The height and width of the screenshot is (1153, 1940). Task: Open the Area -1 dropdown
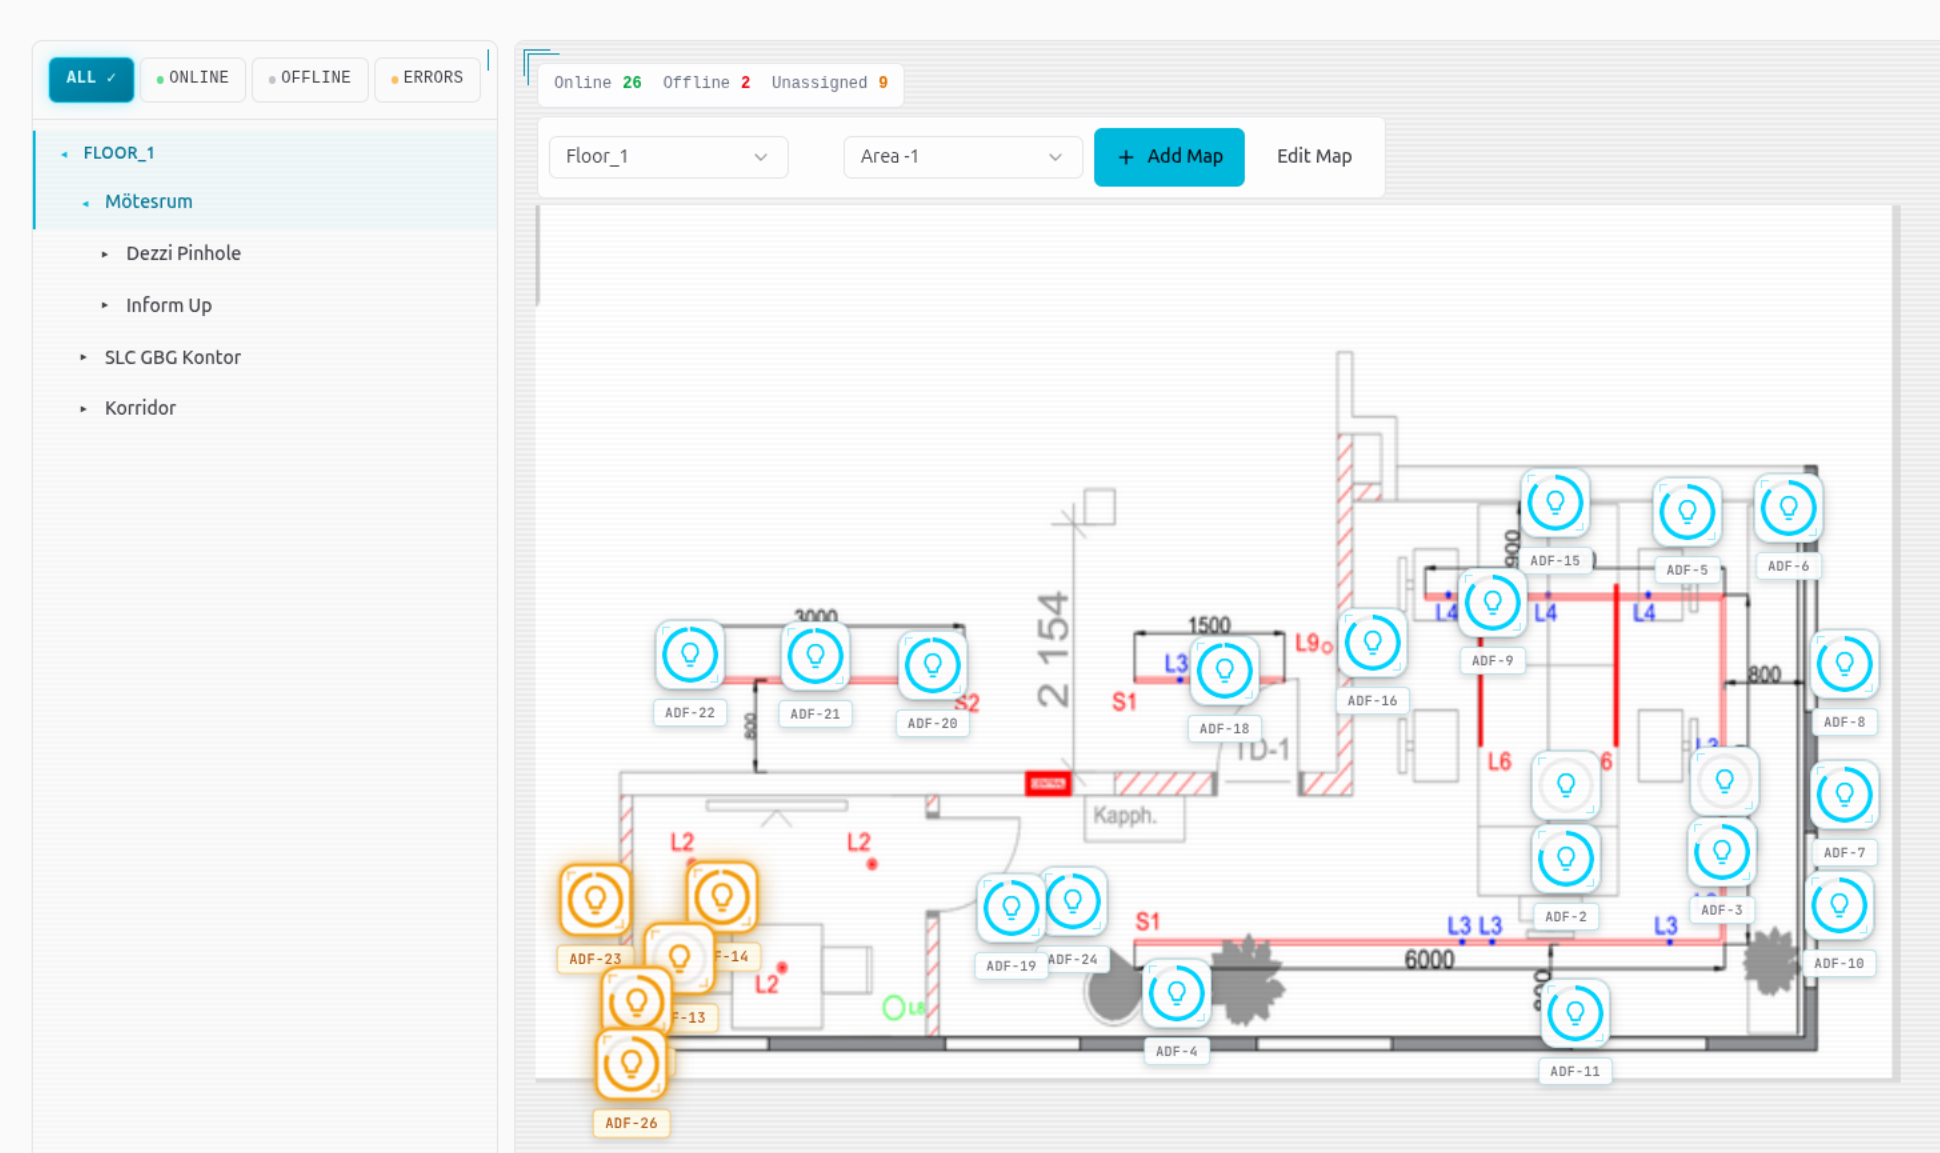point(962,157)
